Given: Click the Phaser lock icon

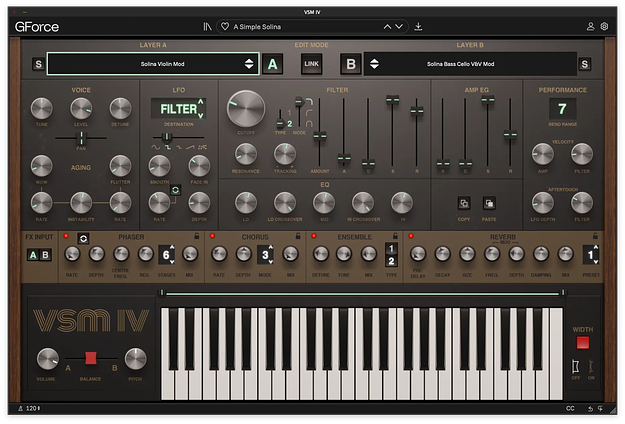Looking at the screenshot, I should point(197,236).
